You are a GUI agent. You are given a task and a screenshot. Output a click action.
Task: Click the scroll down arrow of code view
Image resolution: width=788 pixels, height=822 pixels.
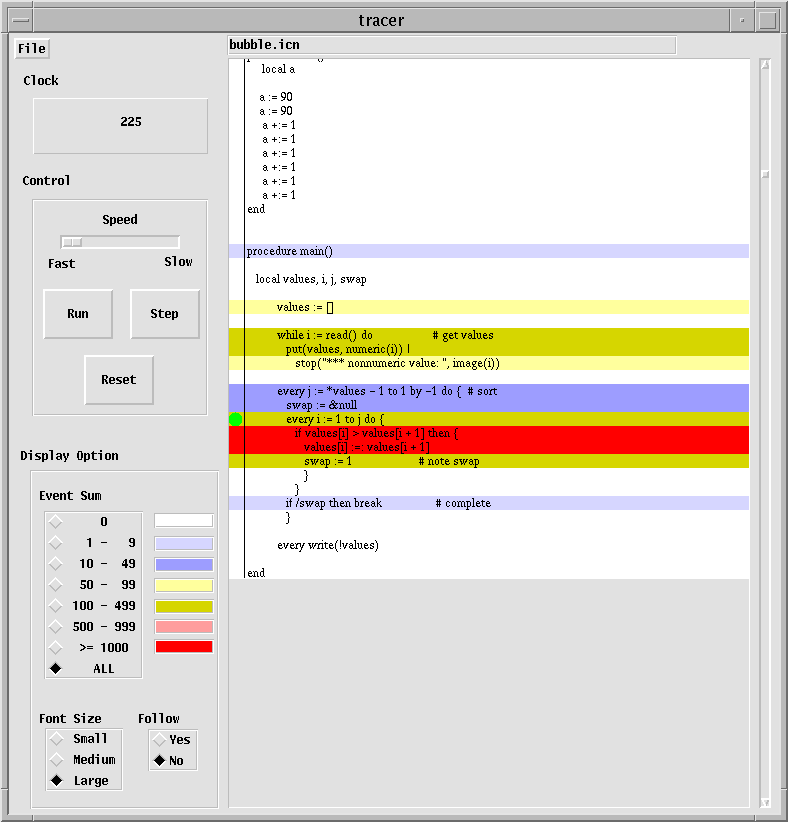click(x=765, y=801)
